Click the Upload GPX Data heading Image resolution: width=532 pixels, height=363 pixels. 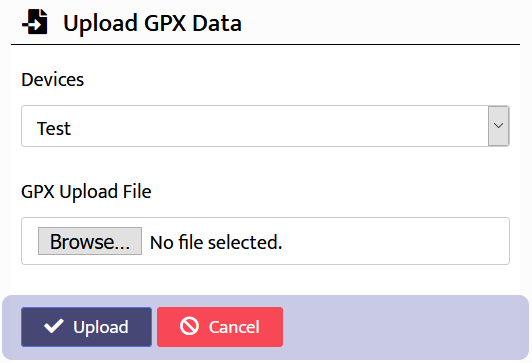point(152,23)
